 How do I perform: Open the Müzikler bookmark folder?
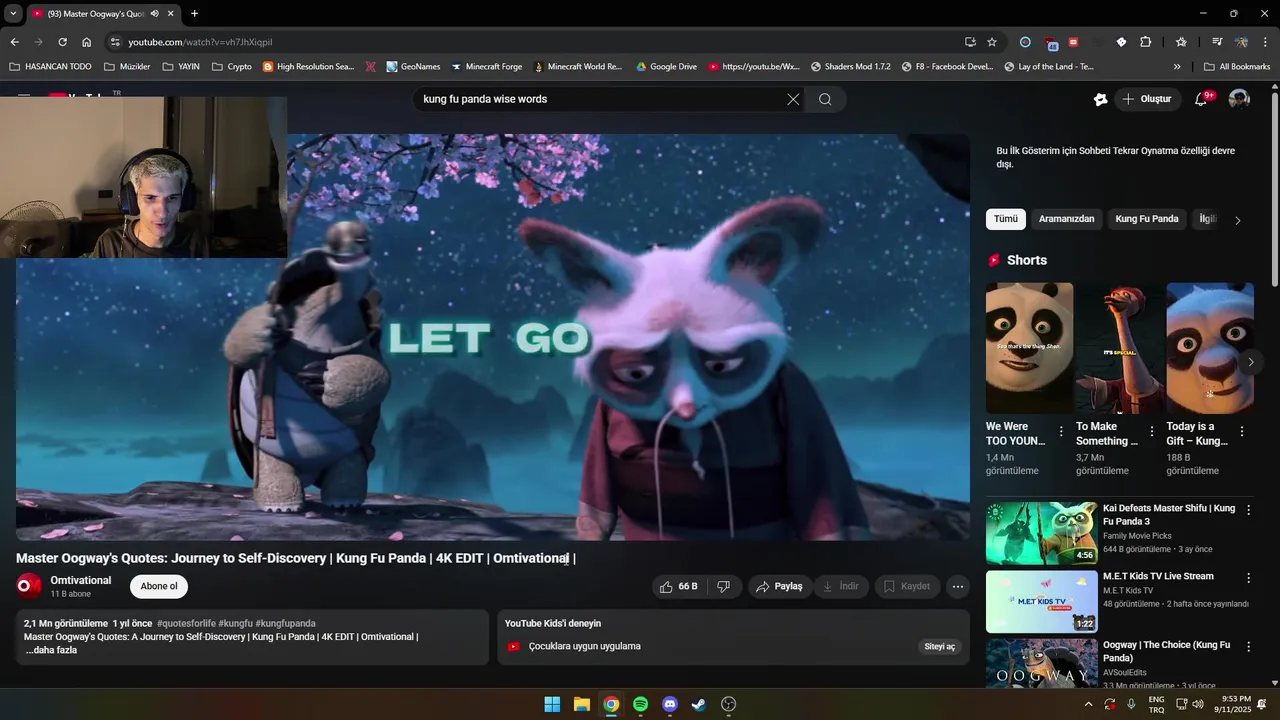point(127,67)
